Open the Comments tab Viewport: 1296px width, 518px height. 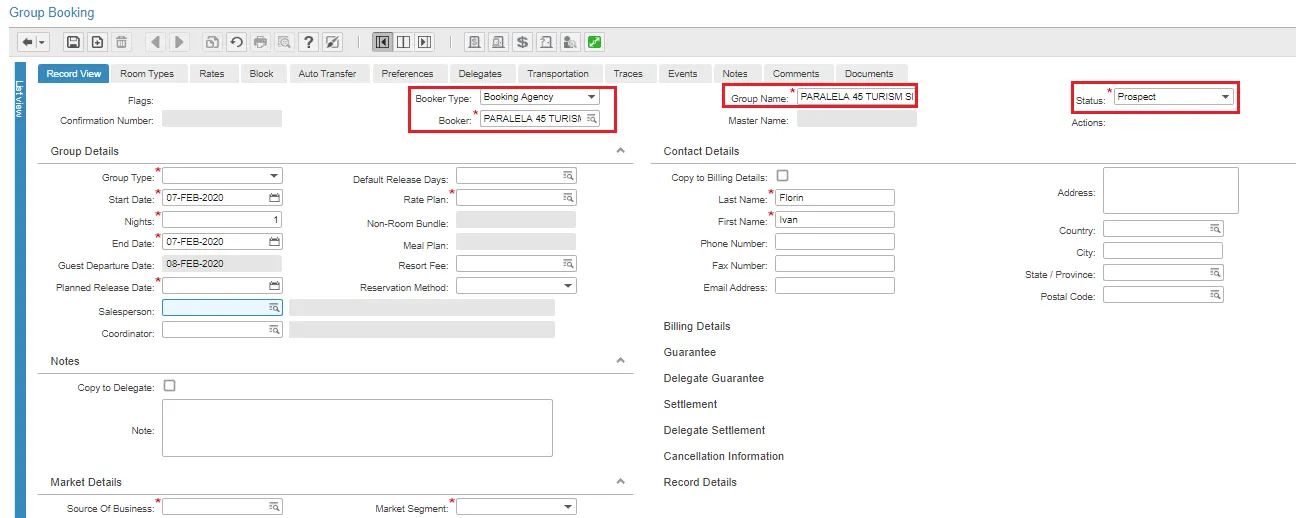pyautogui.click(x=796, y=74)
